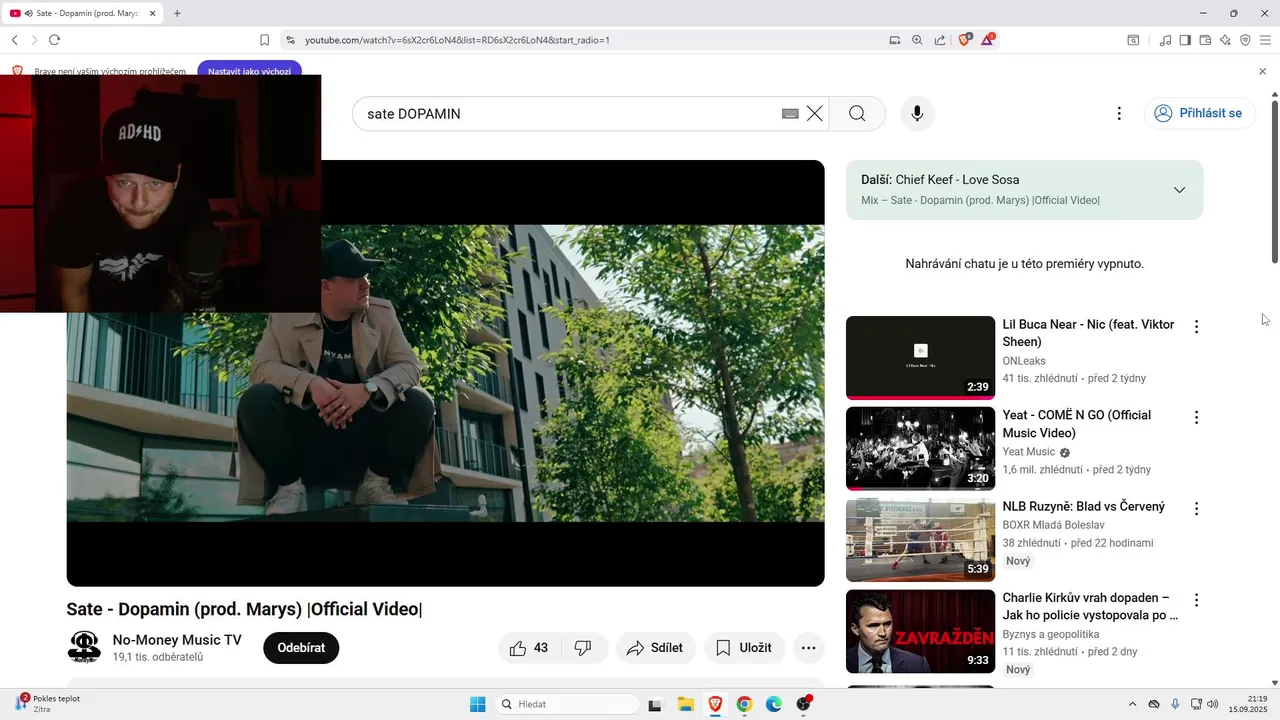Screen dimensions: 1280x720
Task: Click the boxing ring NLB Ruzyně thumbnail
Action: pyautogui.click(x=920, y=540)
